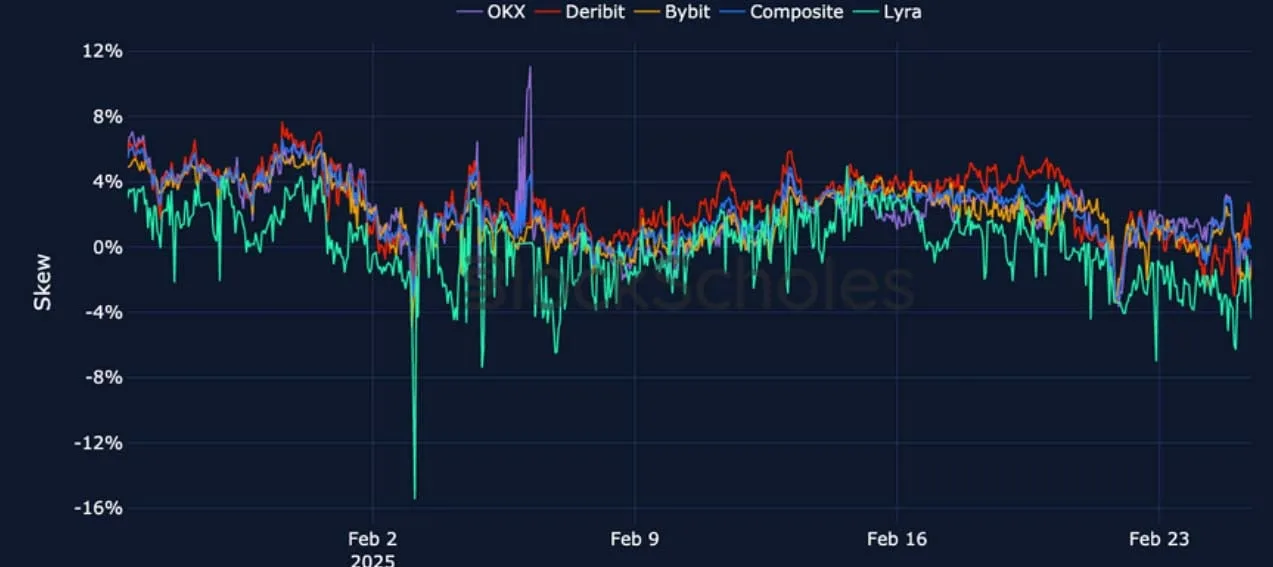
Task: Click the Skew y-axis title
Action: tap(43, 280)
